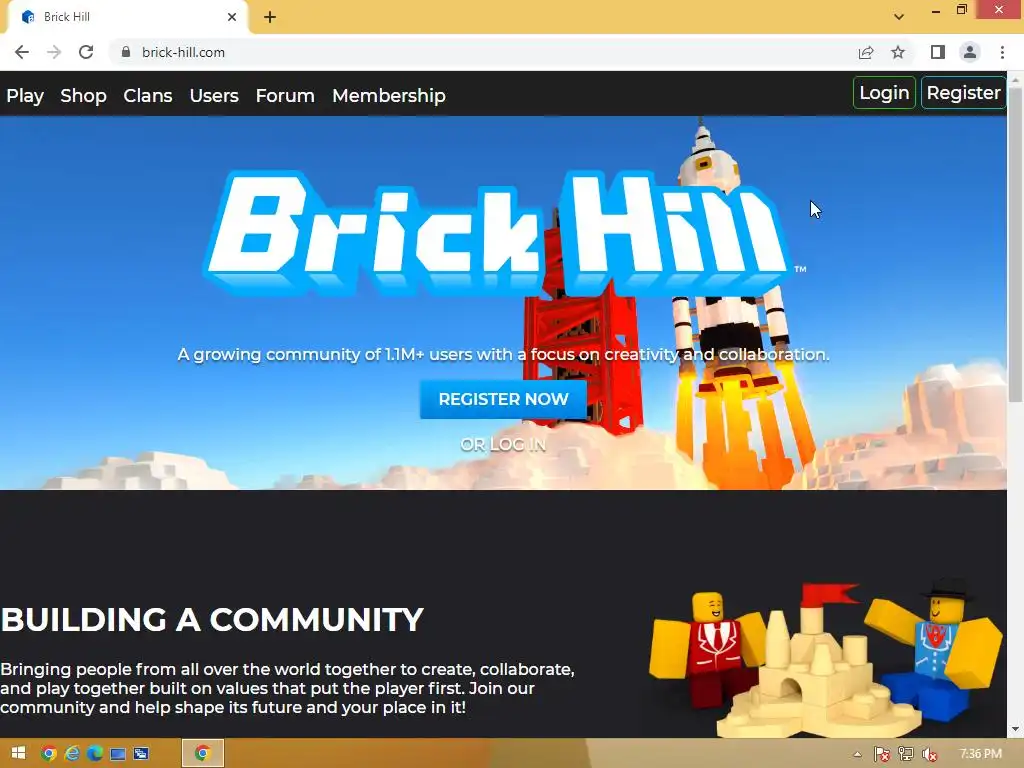The height and width of the screenshot is (768, 1024).
Task: Open the Action Center flag icon
Action: pyautogui.click(x=882, y=755)
